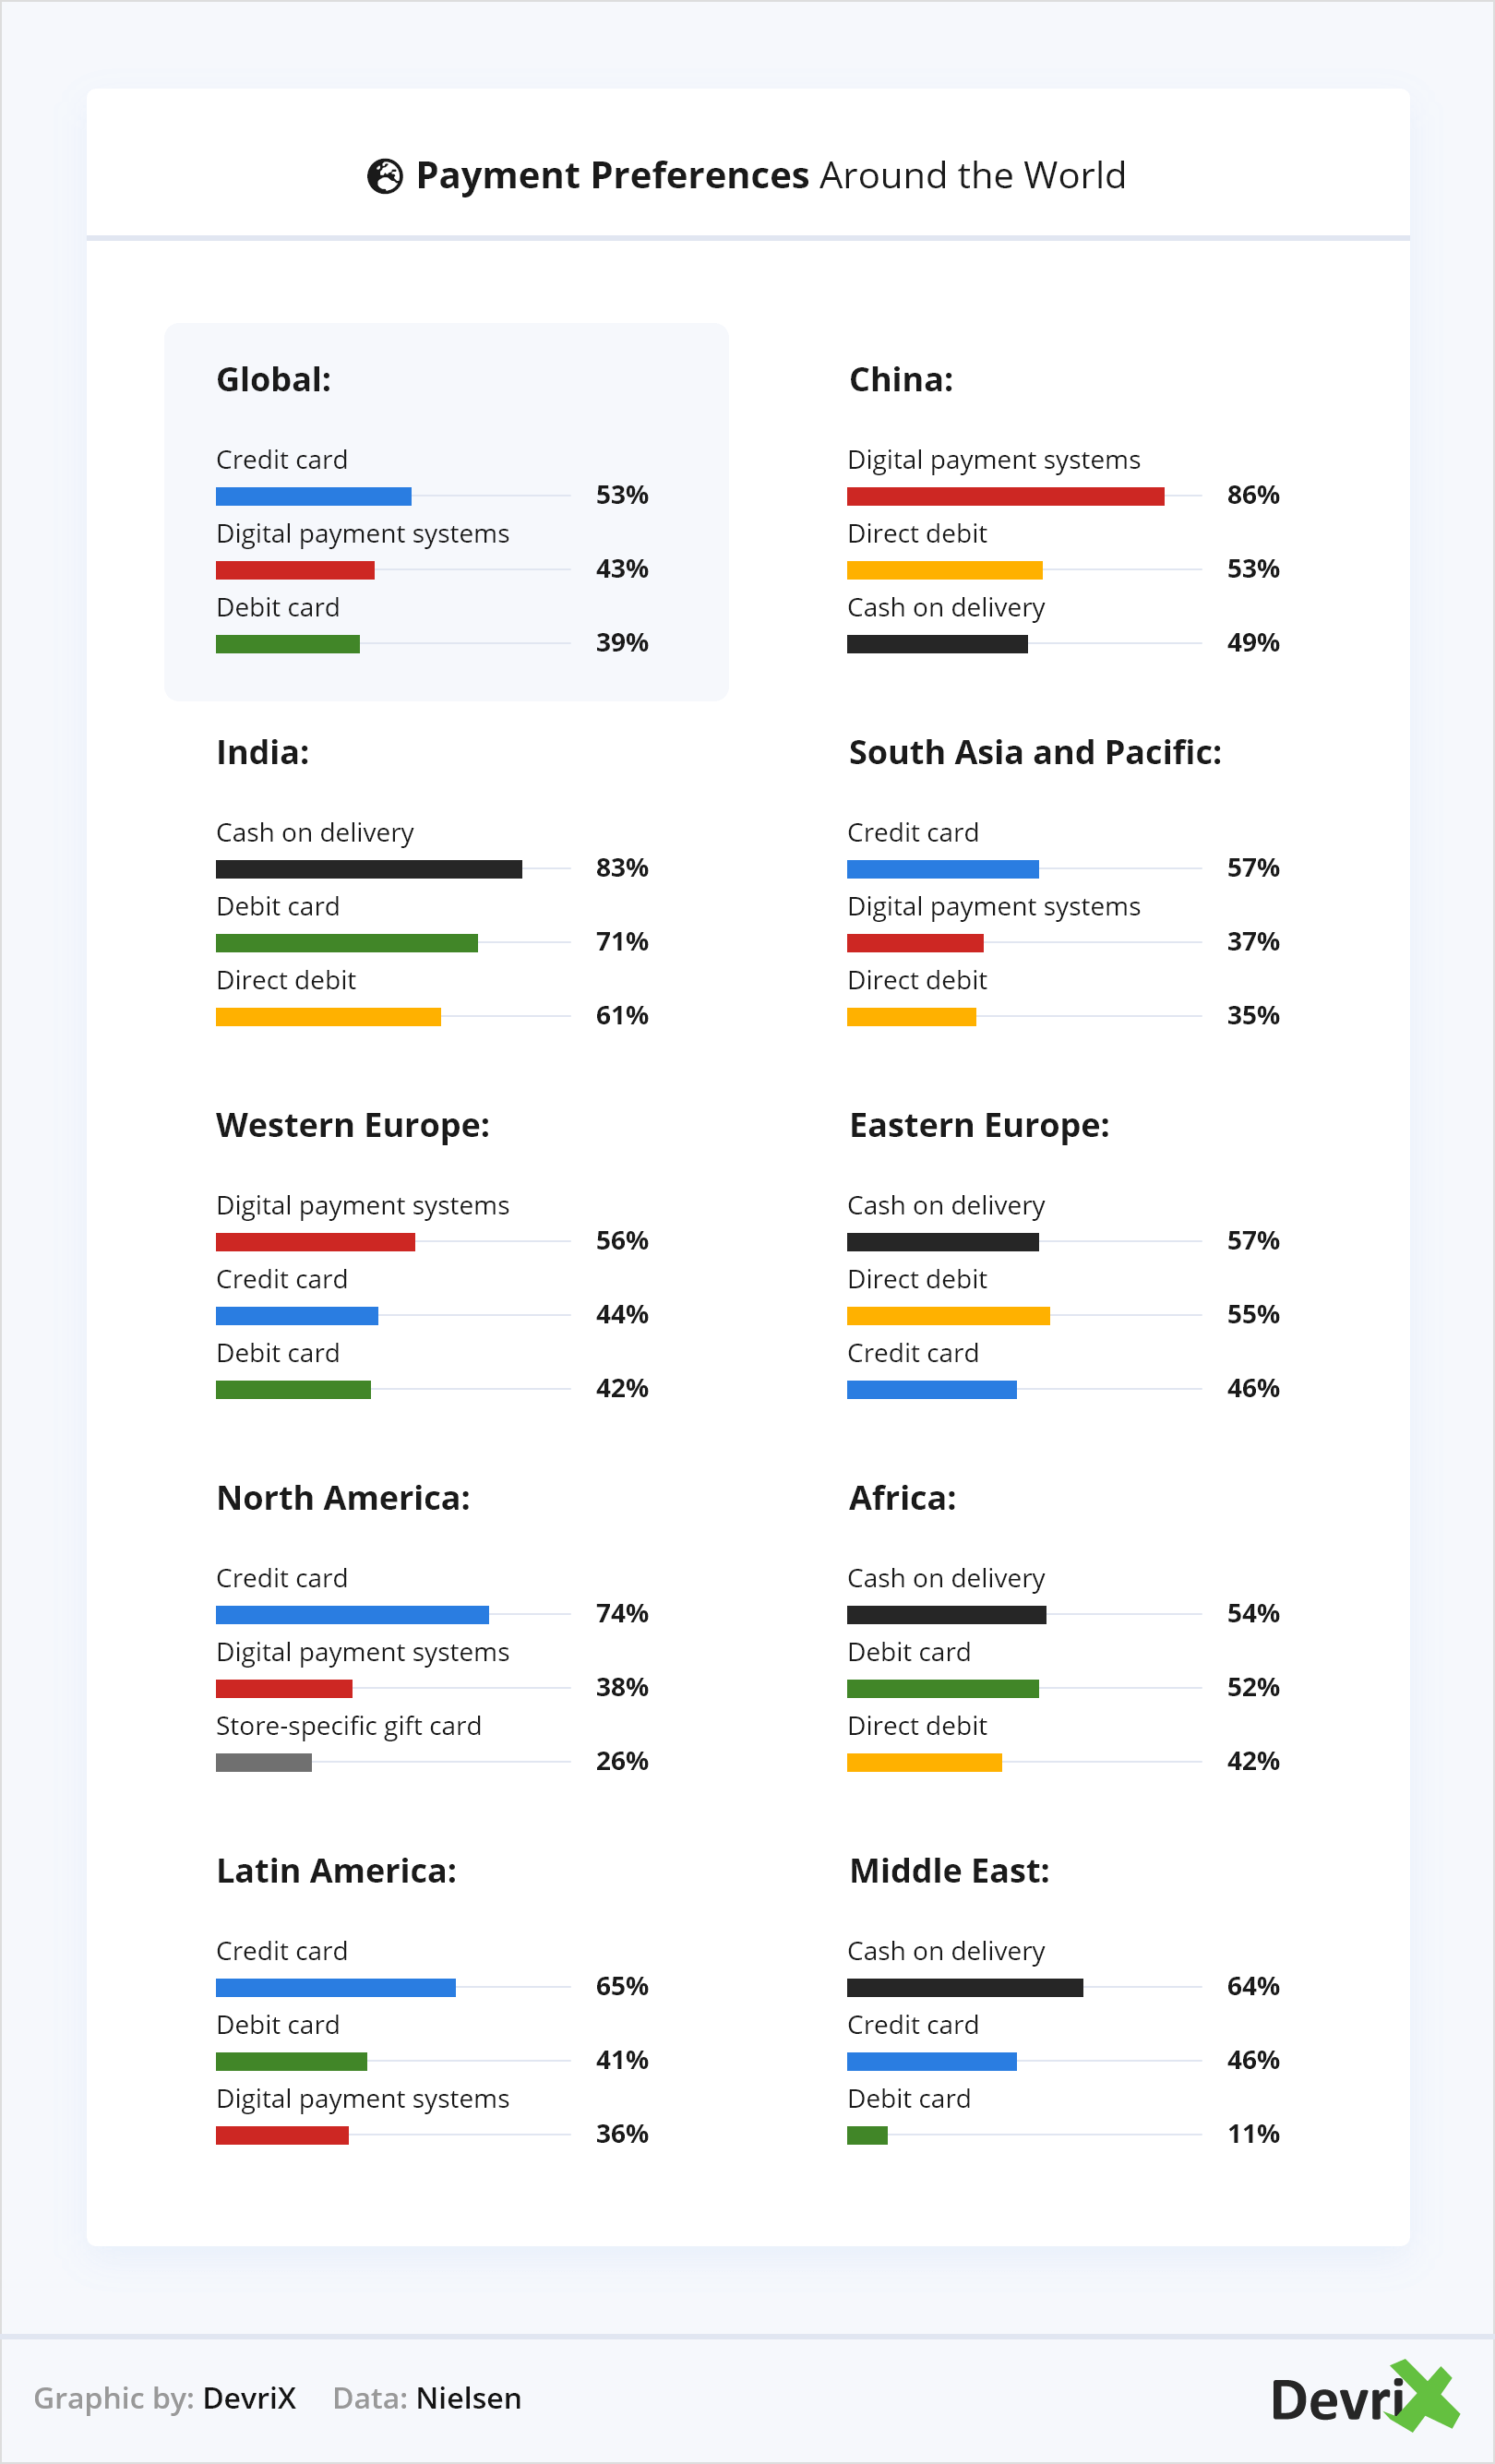
Task: Click the Global green debit card bar
Action: (x=288, y=644)
